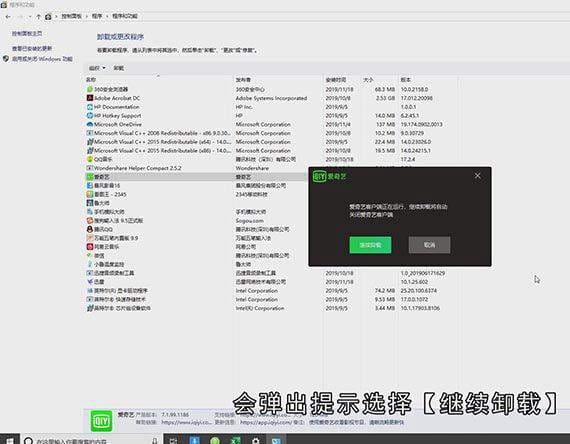Open the recent locations dropdown arrow
Viewport: 570px width, 444px height.
click(x=30, y=16)
